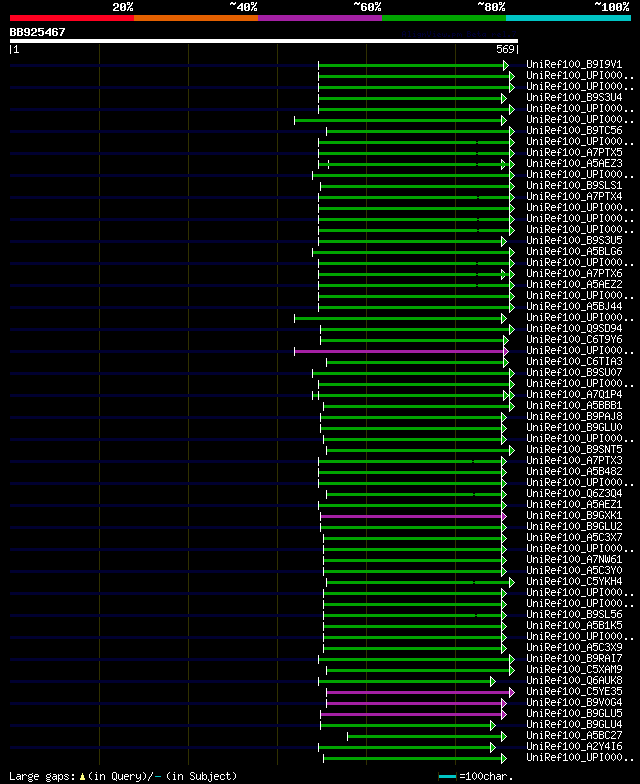Select the UniRef100_C5XAM9 label
The image size is (640, 784).
(574, 670)
